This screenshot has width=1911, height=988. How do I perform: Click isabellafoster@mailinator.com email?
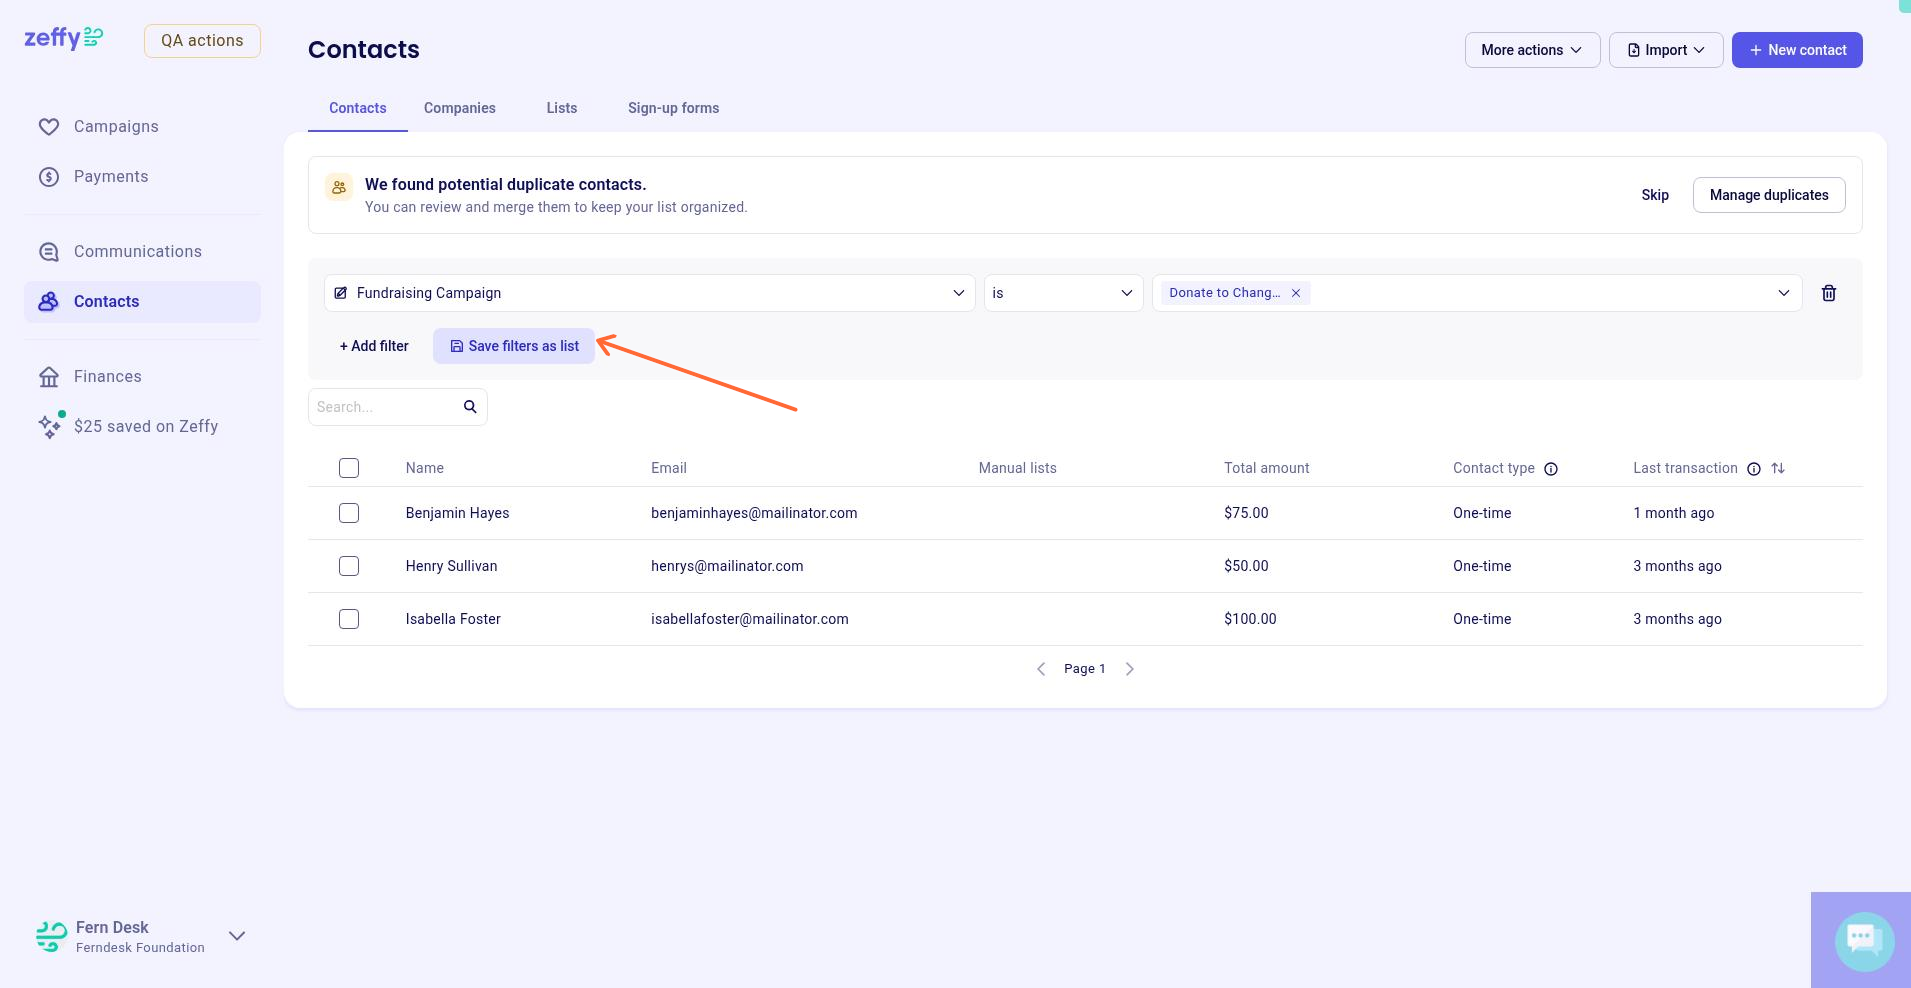(750, 619)
